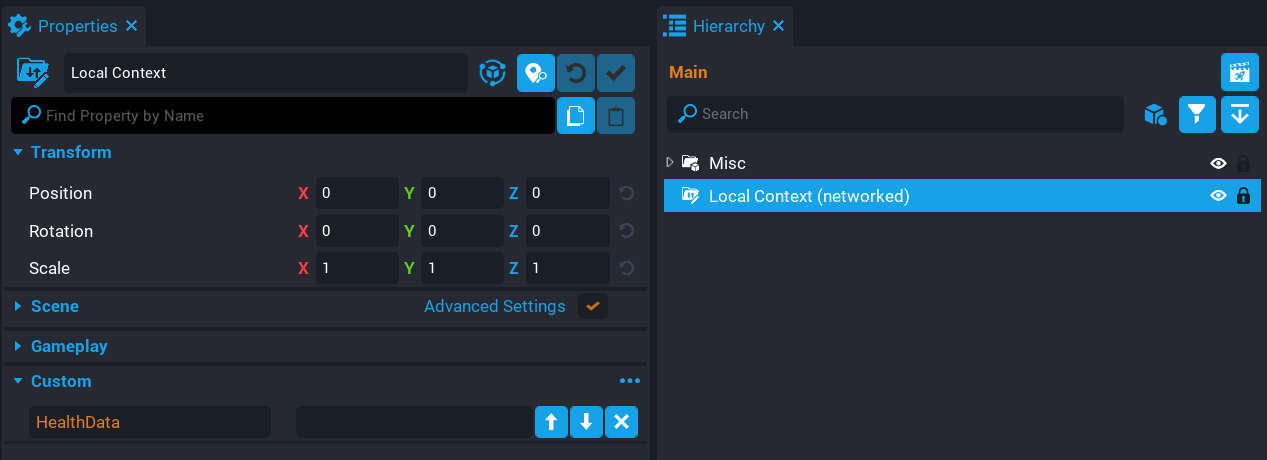Open the Custom section three-dots menu
Screen dimensions: 1267x460
(629, 381)
